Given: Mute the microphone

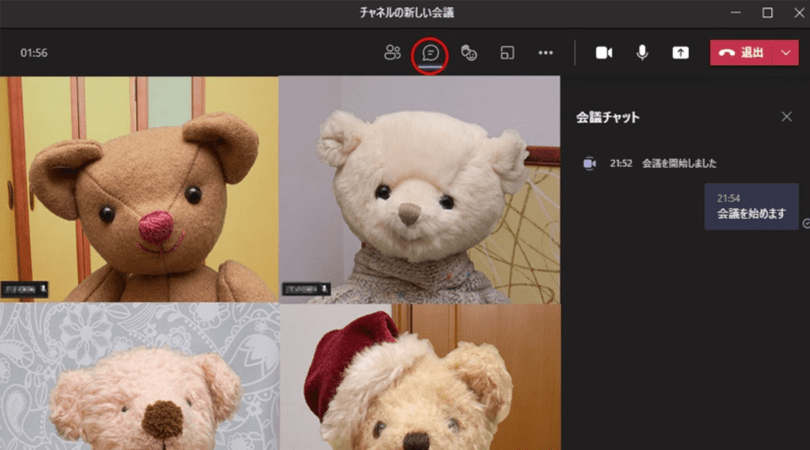Looking at the screenshot, I should pyautogui.click(x=642, y=53).
